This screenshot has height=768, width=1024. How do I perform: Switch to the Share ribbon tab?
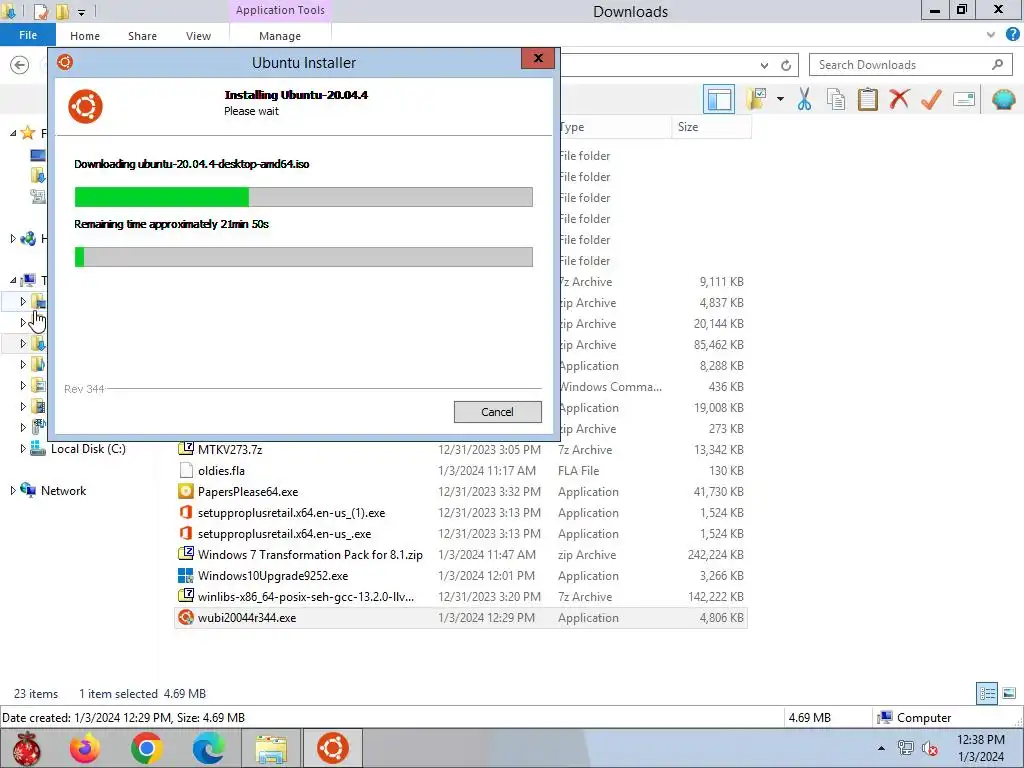pos(142,36)
